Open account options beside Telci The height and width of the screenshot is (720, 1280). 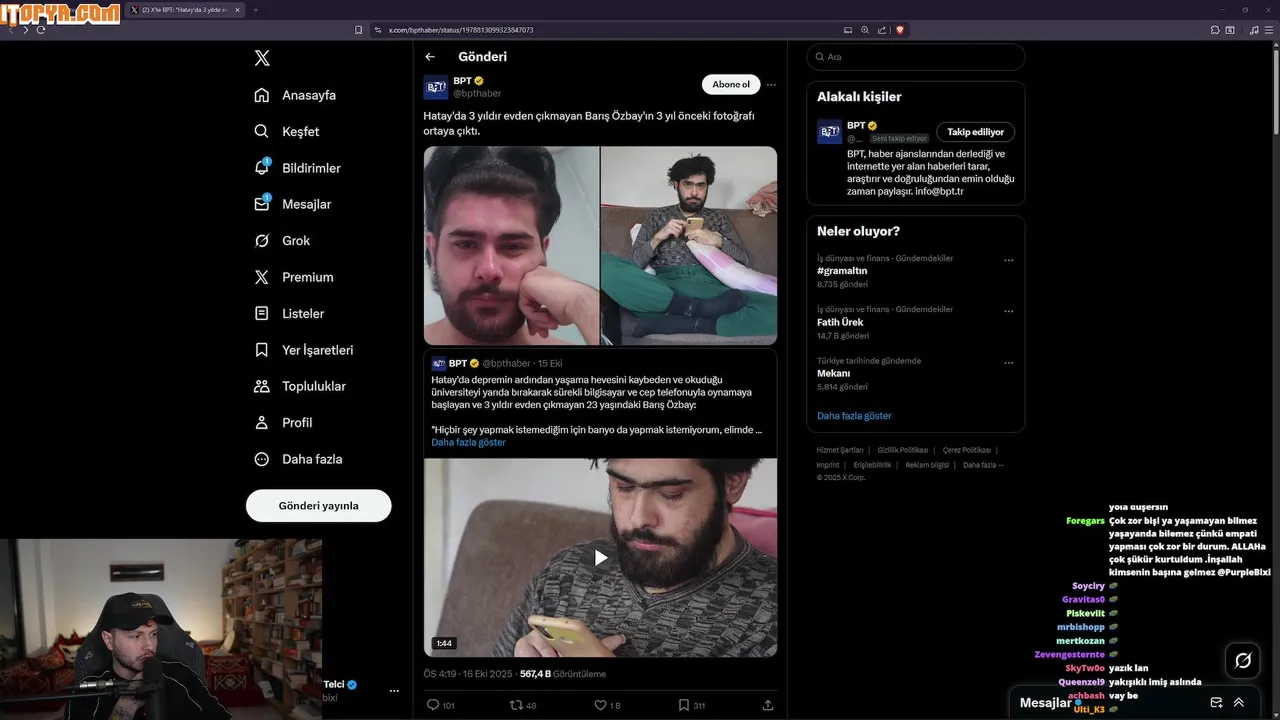(394, 690)
